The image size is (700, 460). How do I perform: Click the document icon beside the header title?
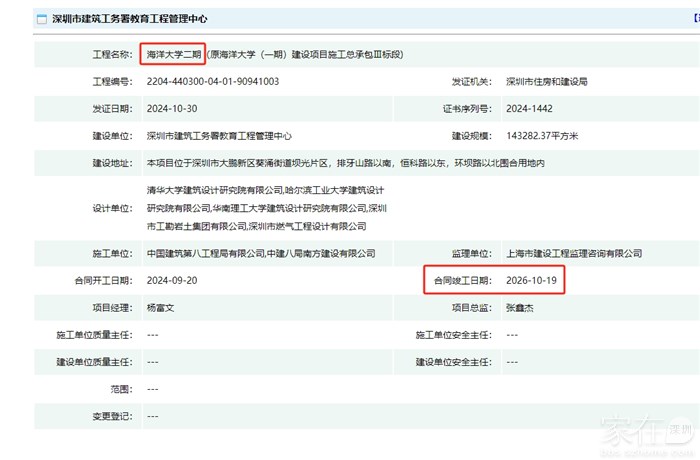(40, 19)
